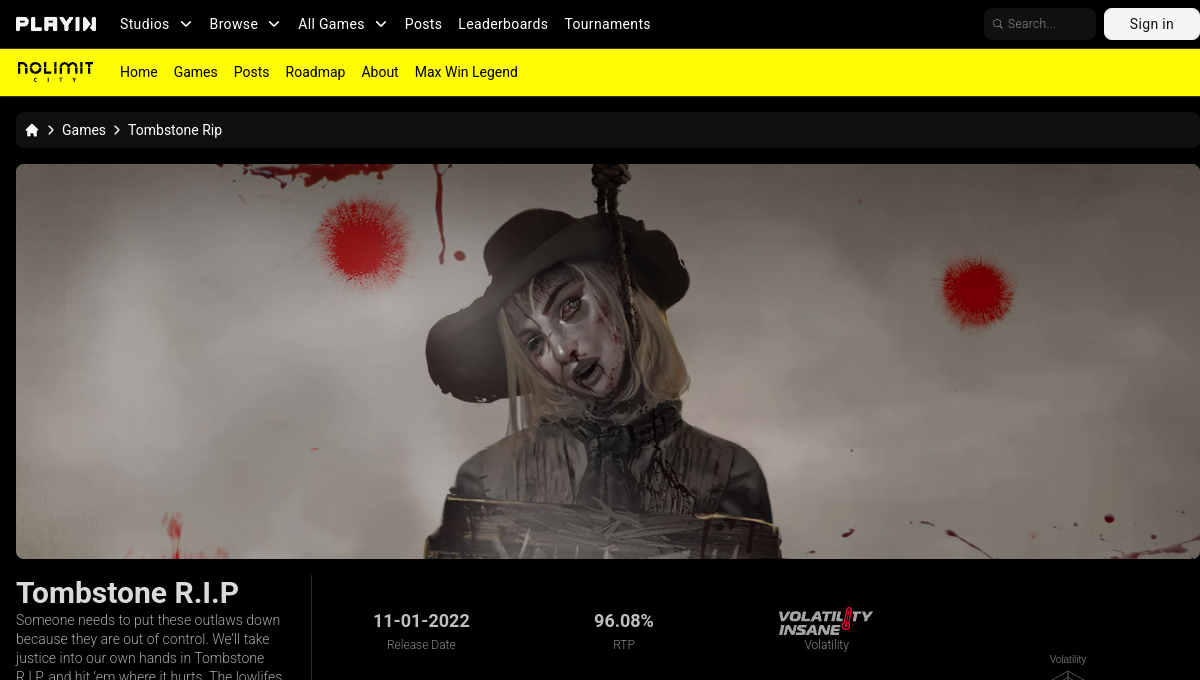Expand the All Games dropdown

pos(342,24)
